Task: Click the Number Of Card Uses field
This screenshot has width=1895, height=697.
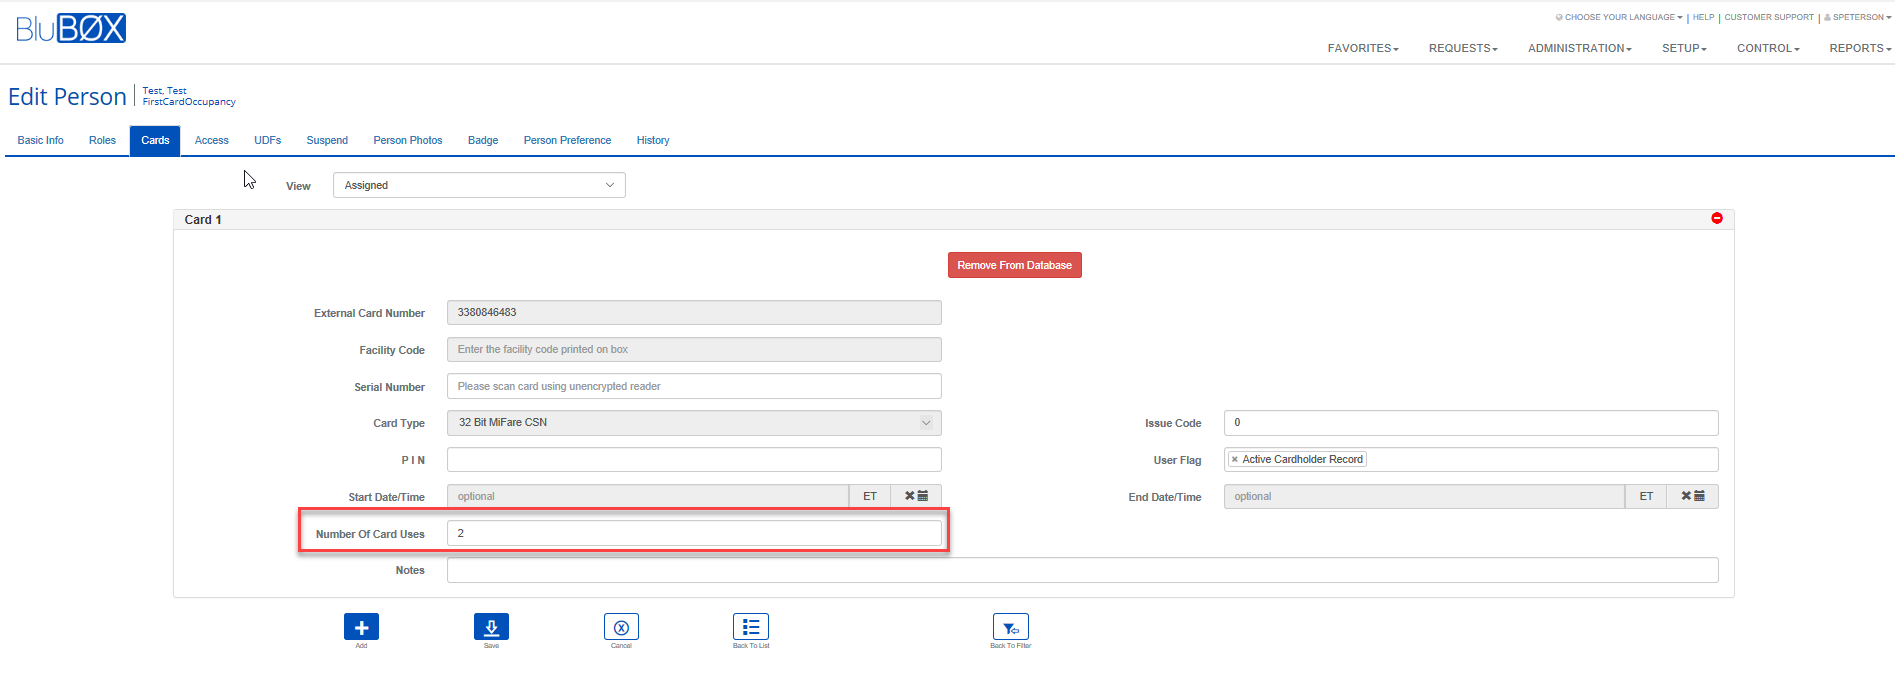Action: 694,534
